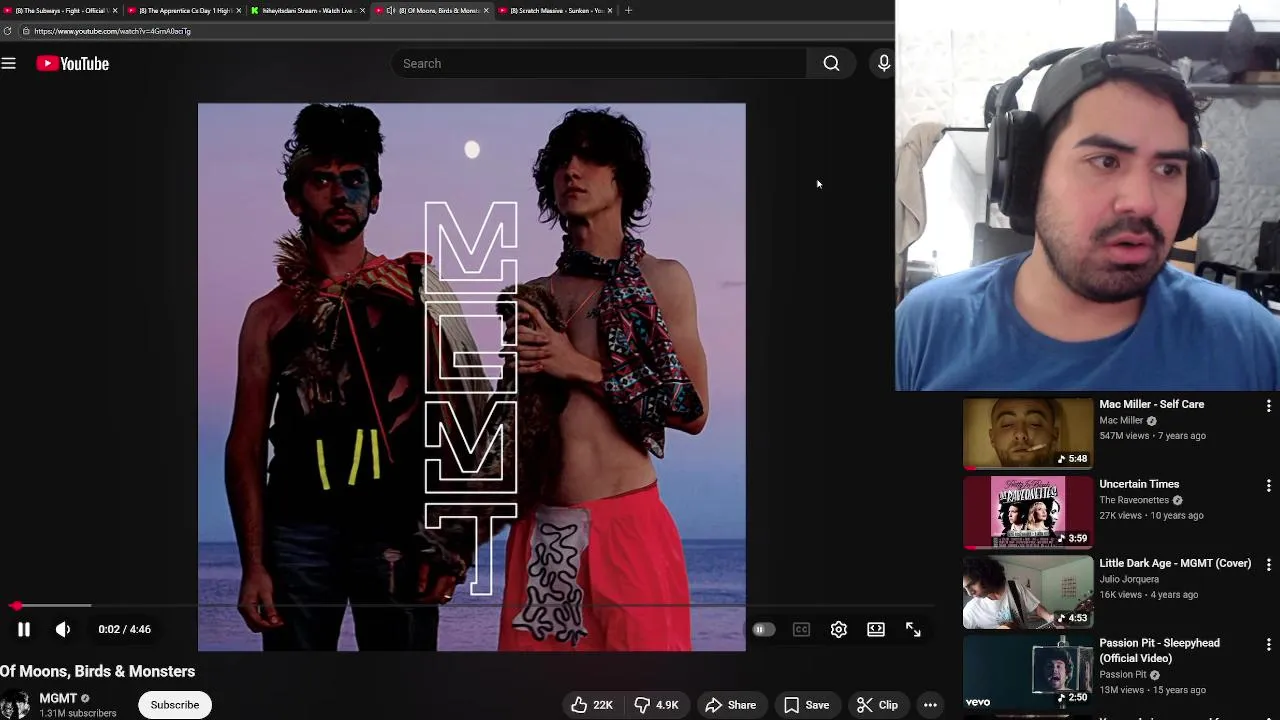The width and height of the screenshot is (1280, 720).
Task: Open MGMT channel avatar
Action: 15,705
